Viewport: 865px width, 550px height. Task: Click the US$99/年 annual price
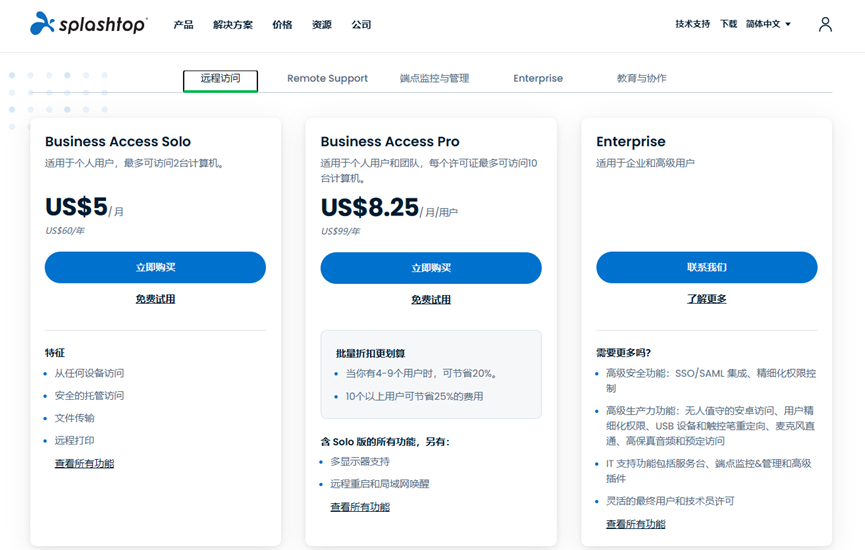[x=340, y=231]
